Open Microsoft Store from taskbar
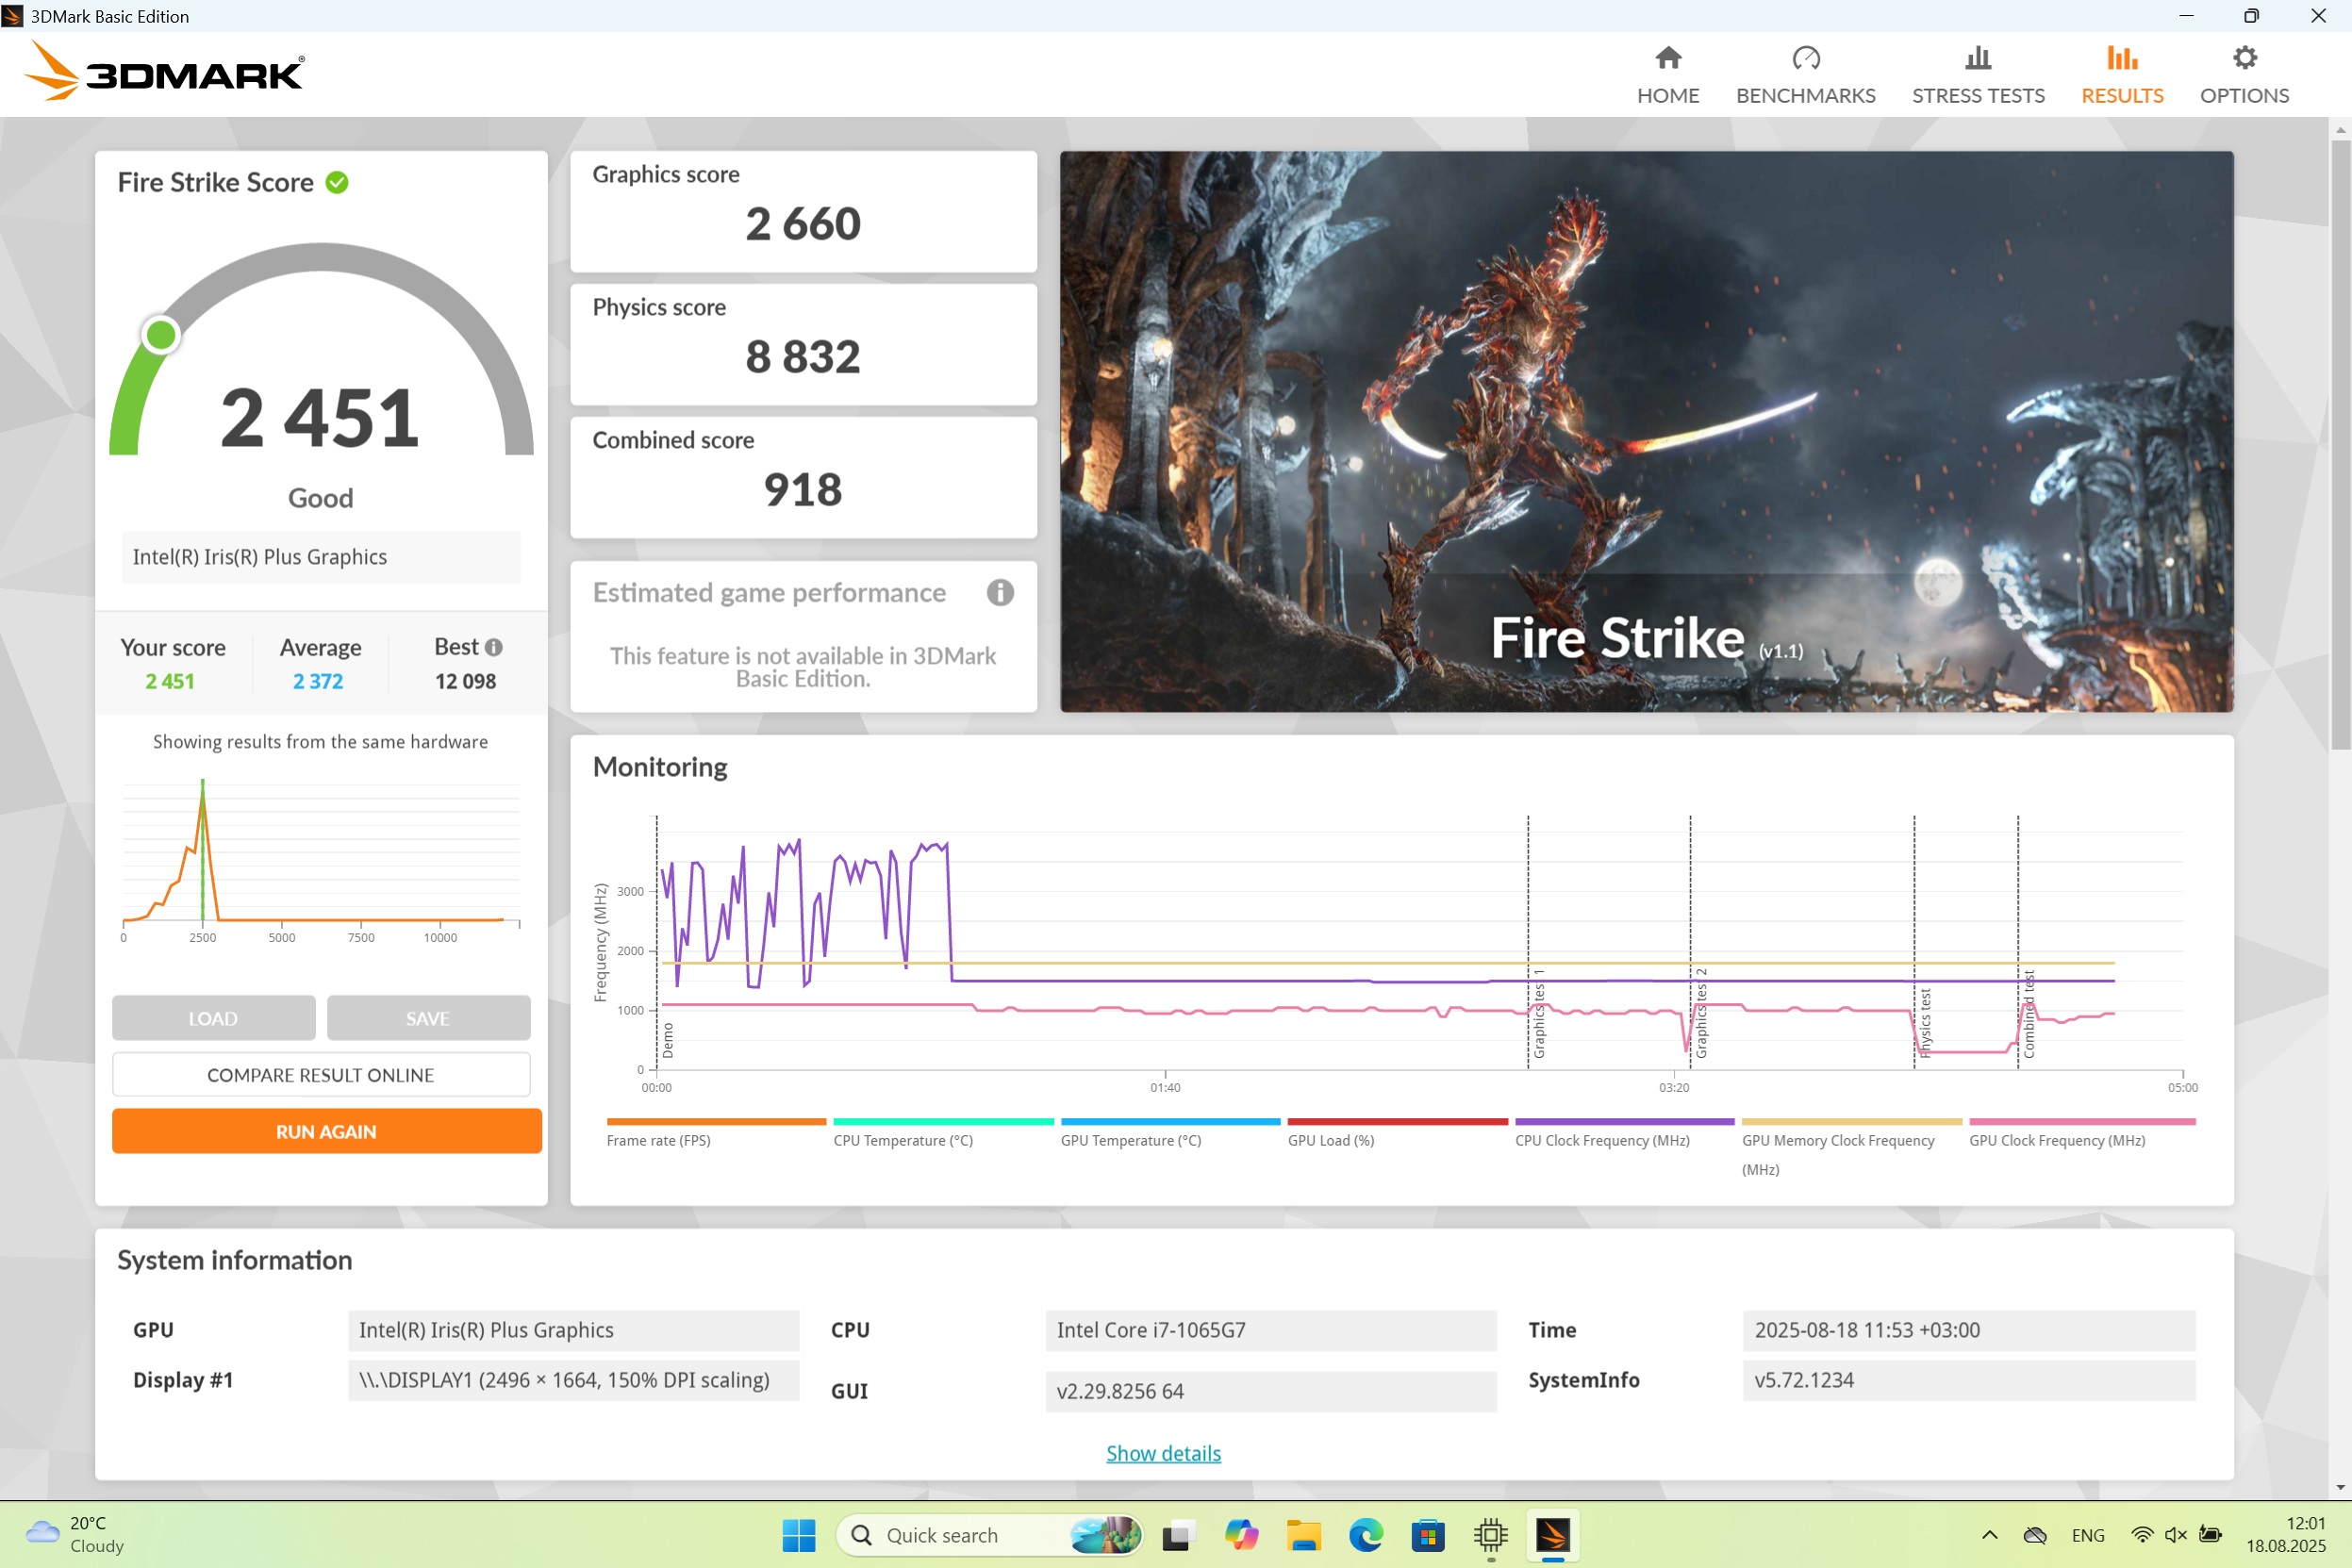Image resolution: width=2352 pixels, height=1568 pixels. (x=1428, y=1535)
